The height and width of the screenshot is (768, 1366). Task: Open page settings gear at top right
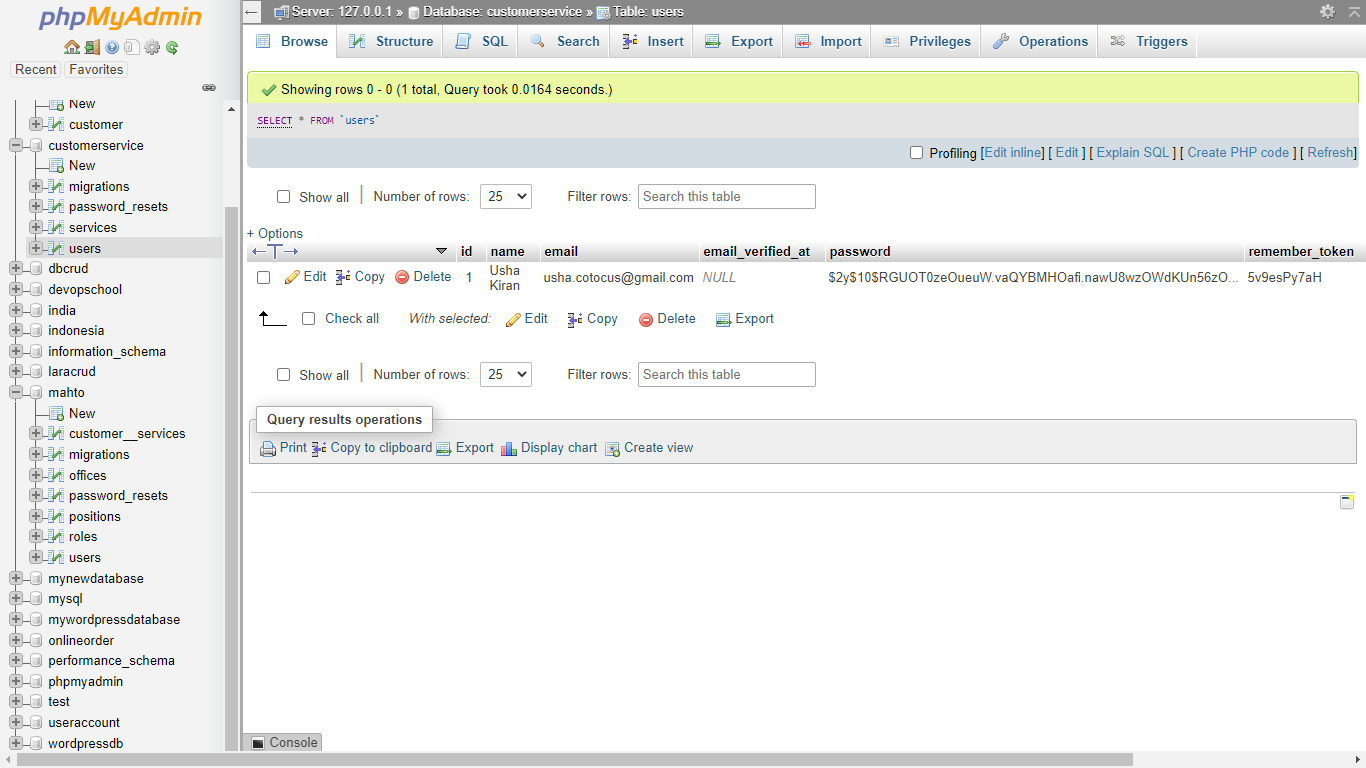pyautogui.click(x=1327, y=11)
